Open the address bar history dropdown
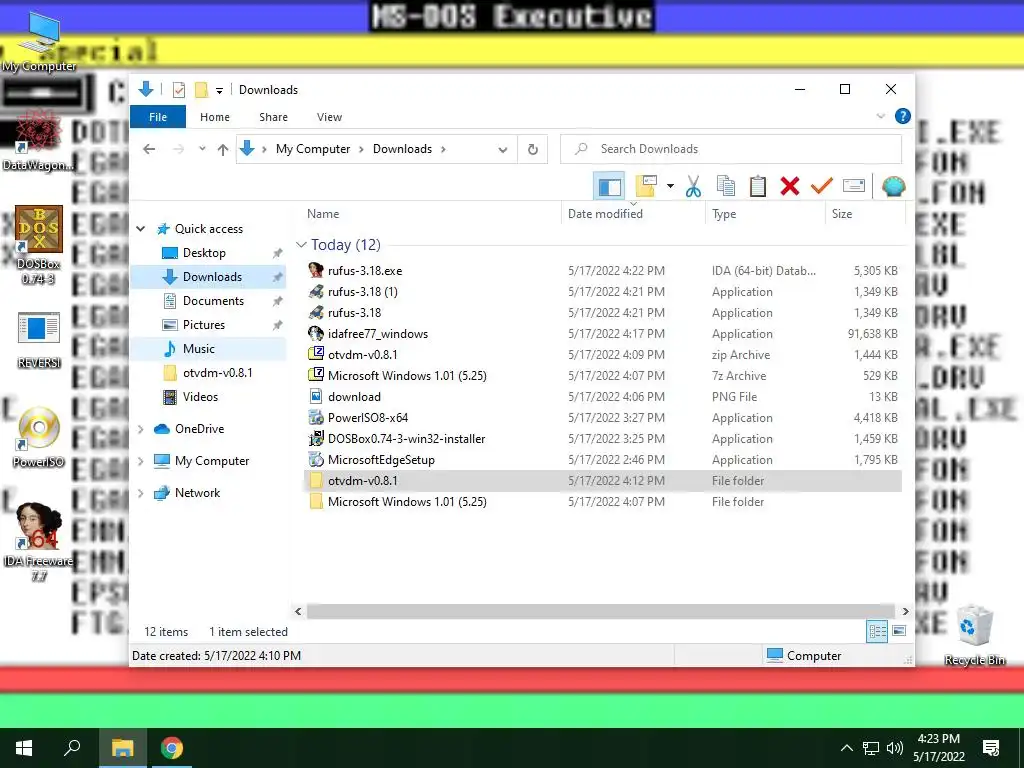The width and height of the screenshot is (1024, 768). tap(502, 150)
